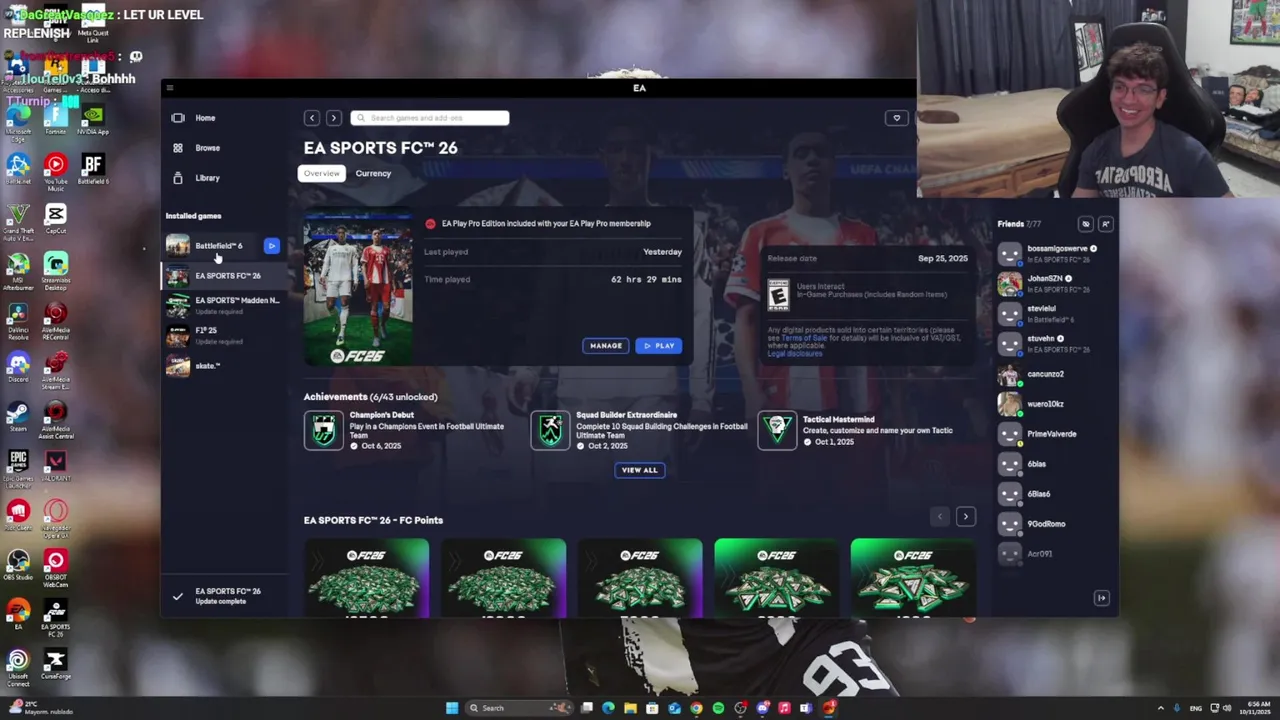The image size is (1280, 720).
Task: Open Google Chrome from the taskbar
Action: tap(696, 708)
